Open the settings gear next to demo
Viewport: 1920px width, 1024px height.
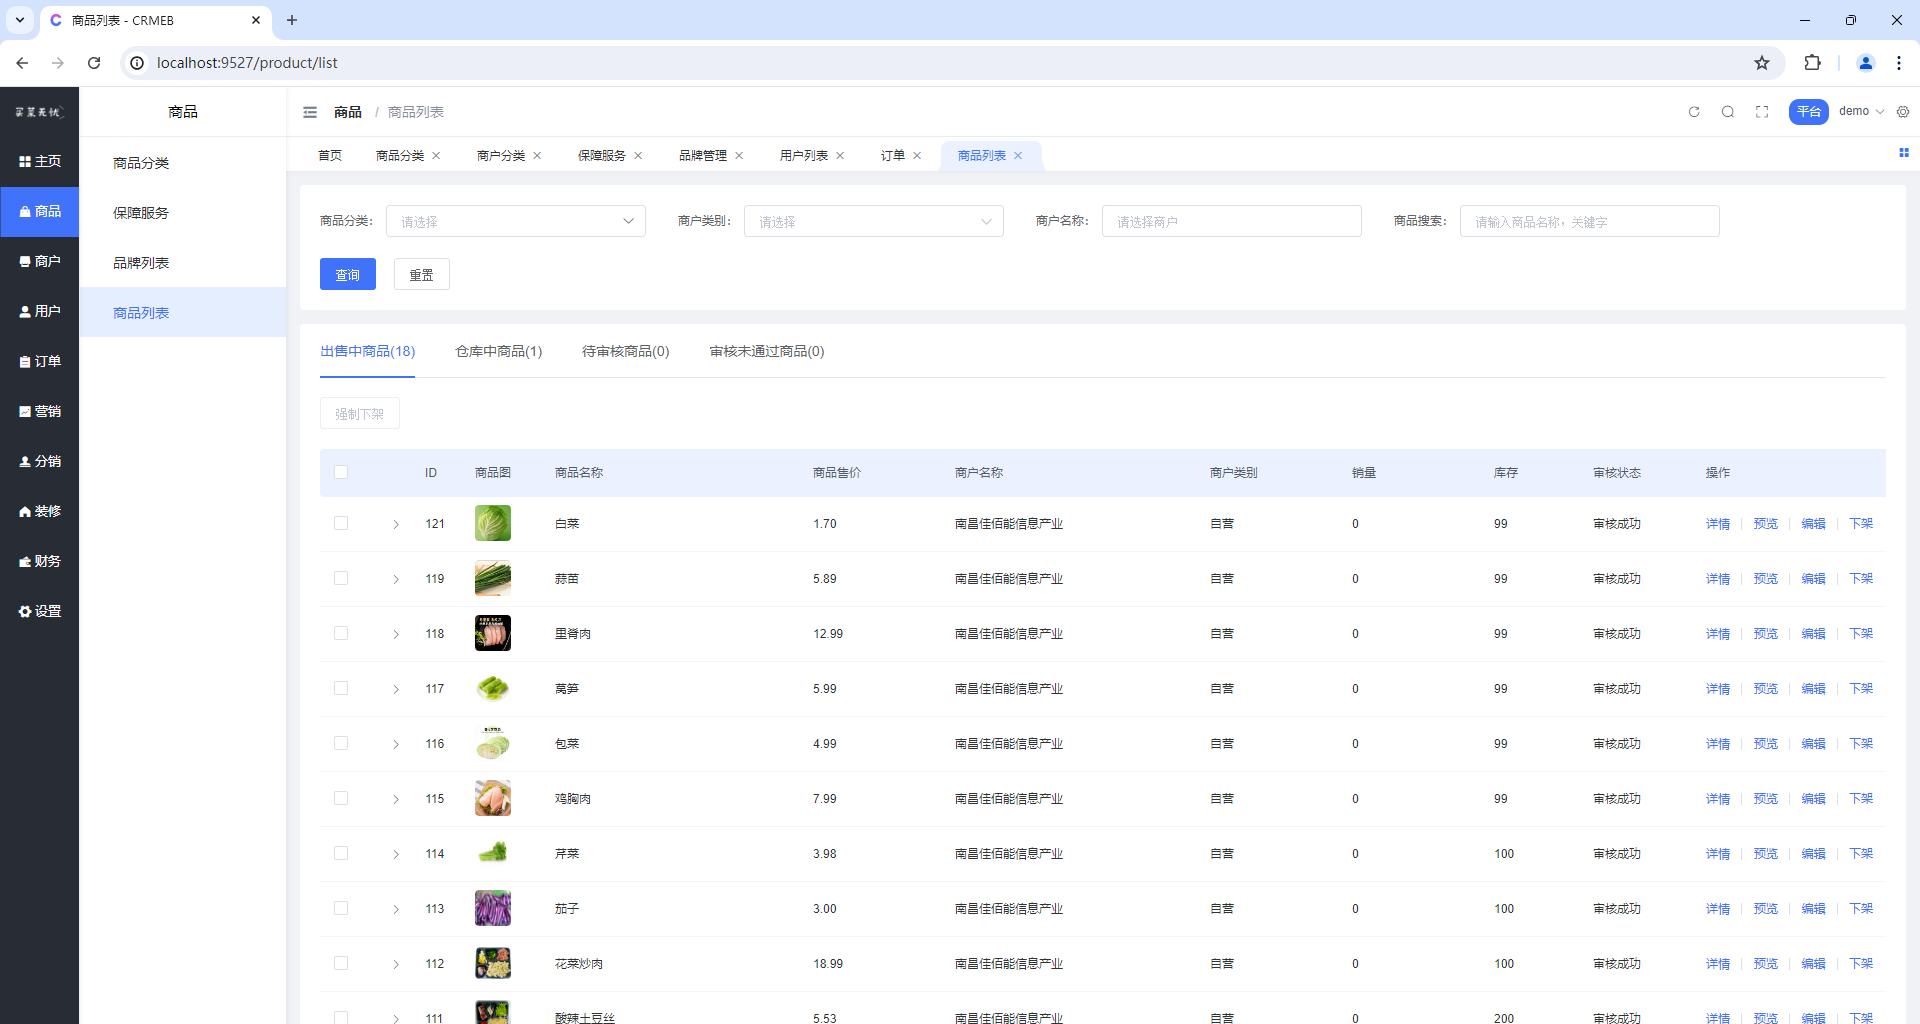point(1903,112)
